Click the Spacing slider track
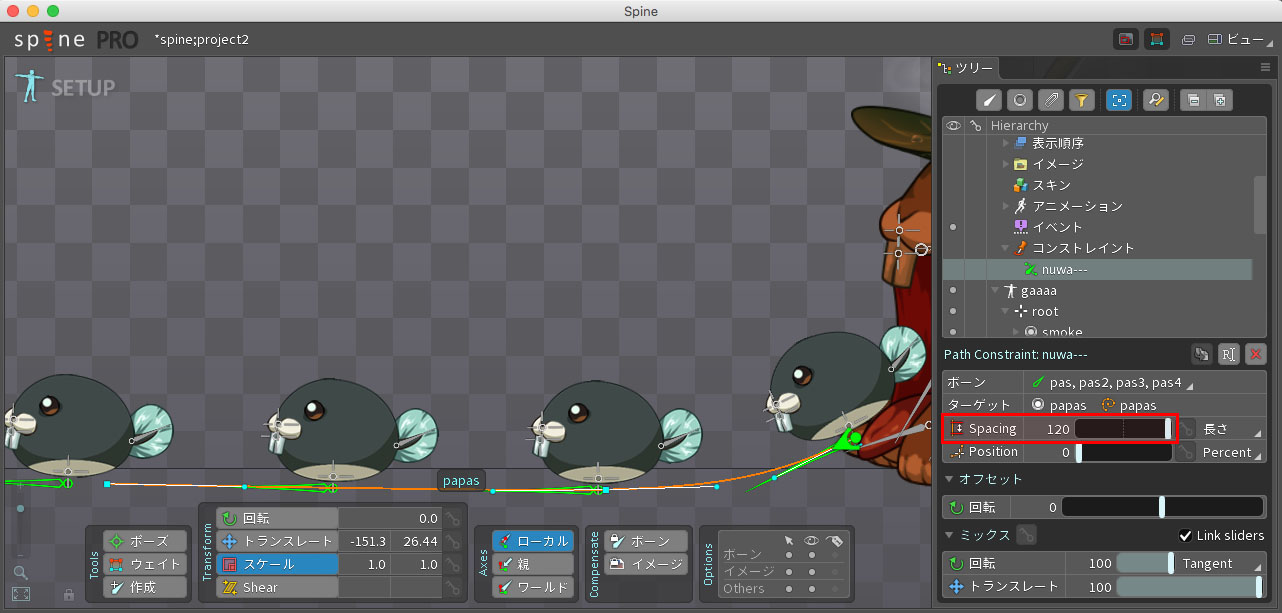Image resolution: width=1282 pixels, height=613 pixels. click(x=1124, y=429)
